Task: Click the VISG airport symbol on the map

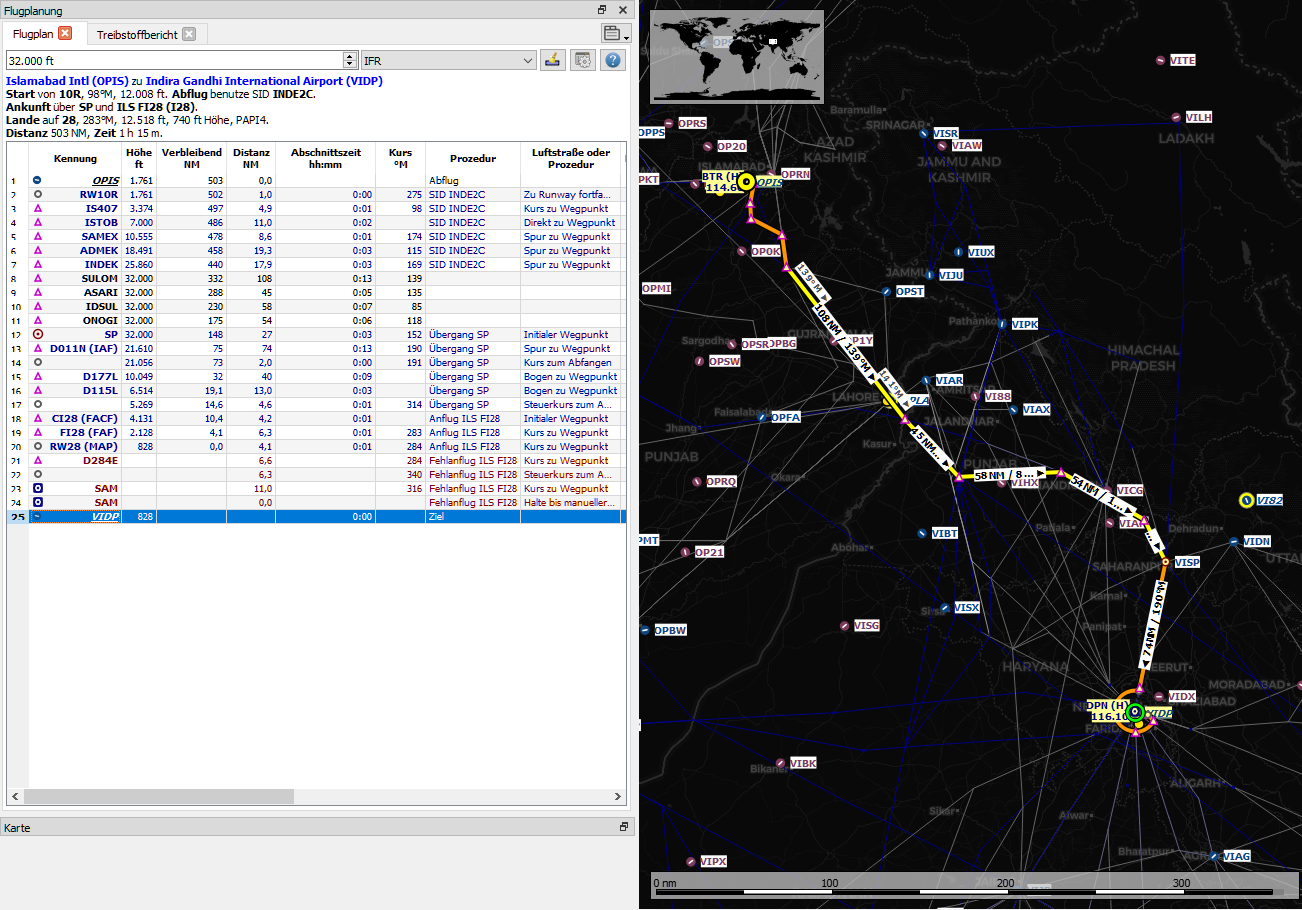Action: [845, 626]
